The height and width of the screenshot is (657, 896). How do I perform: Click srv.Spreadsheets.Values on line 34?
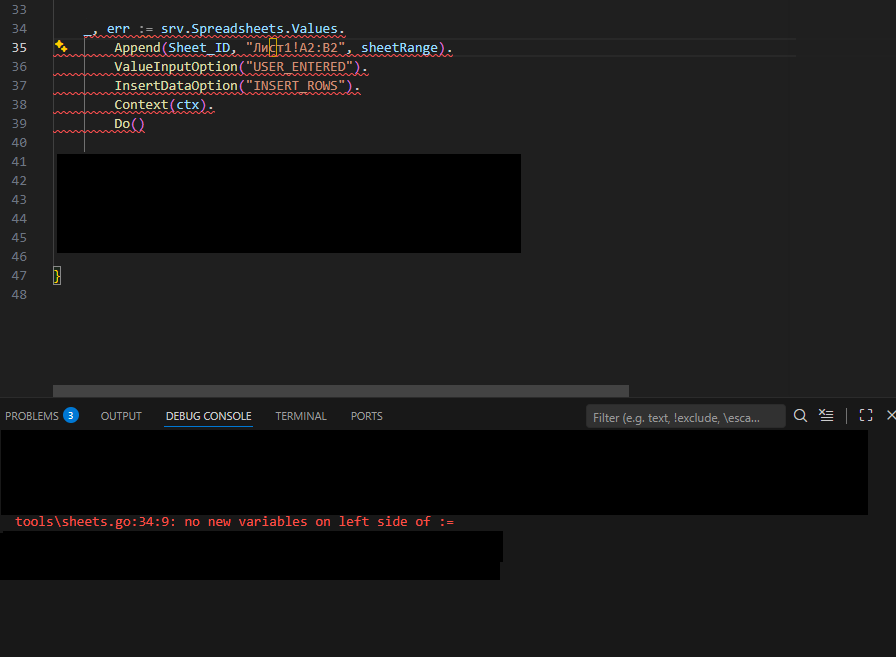tap(249, 29)
